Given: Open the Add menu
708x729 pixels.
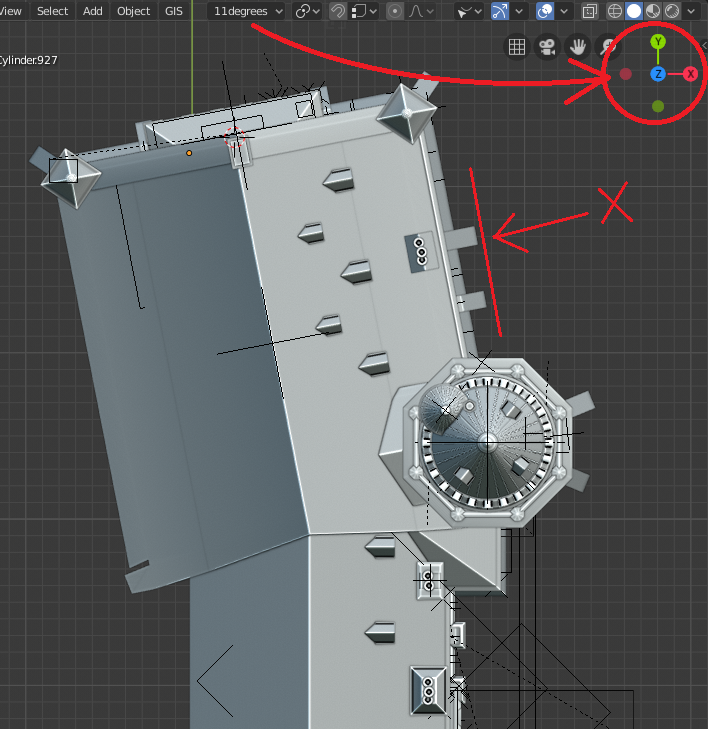Looking at the screenshot, I should pyautogui.click(x=93, y=11).
